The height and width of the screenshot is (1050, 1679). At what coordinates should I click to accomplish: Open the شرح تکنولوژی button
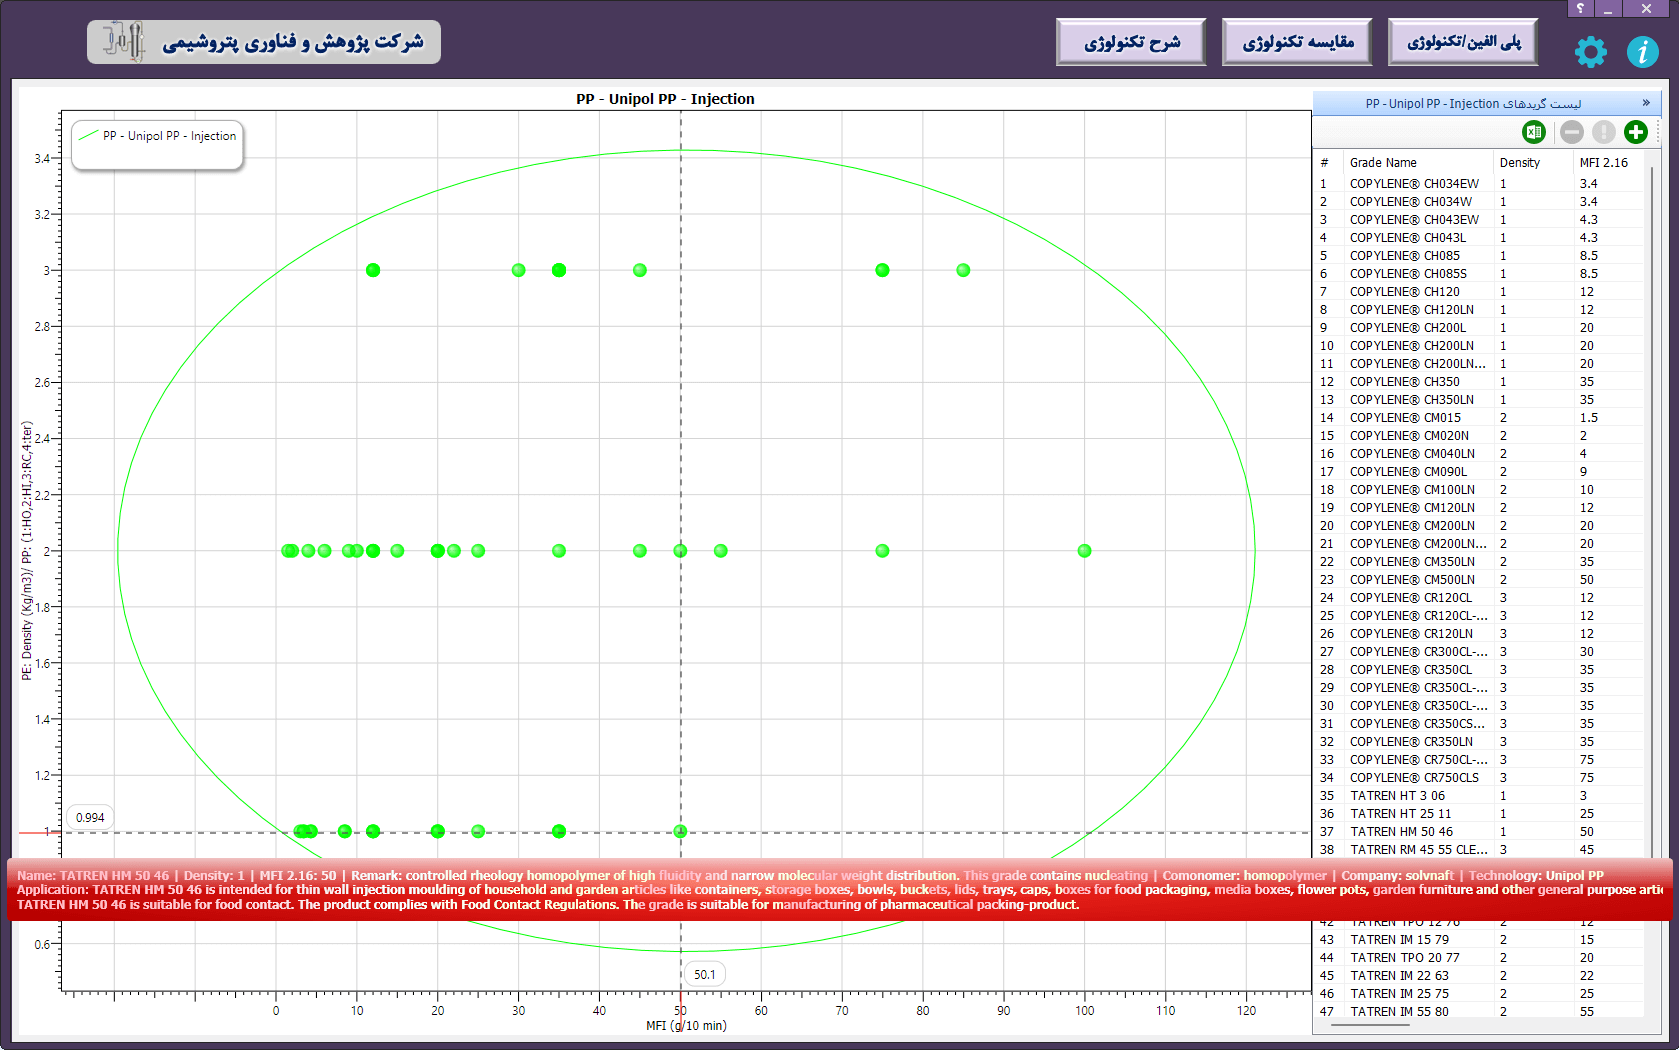point(1131,42)
